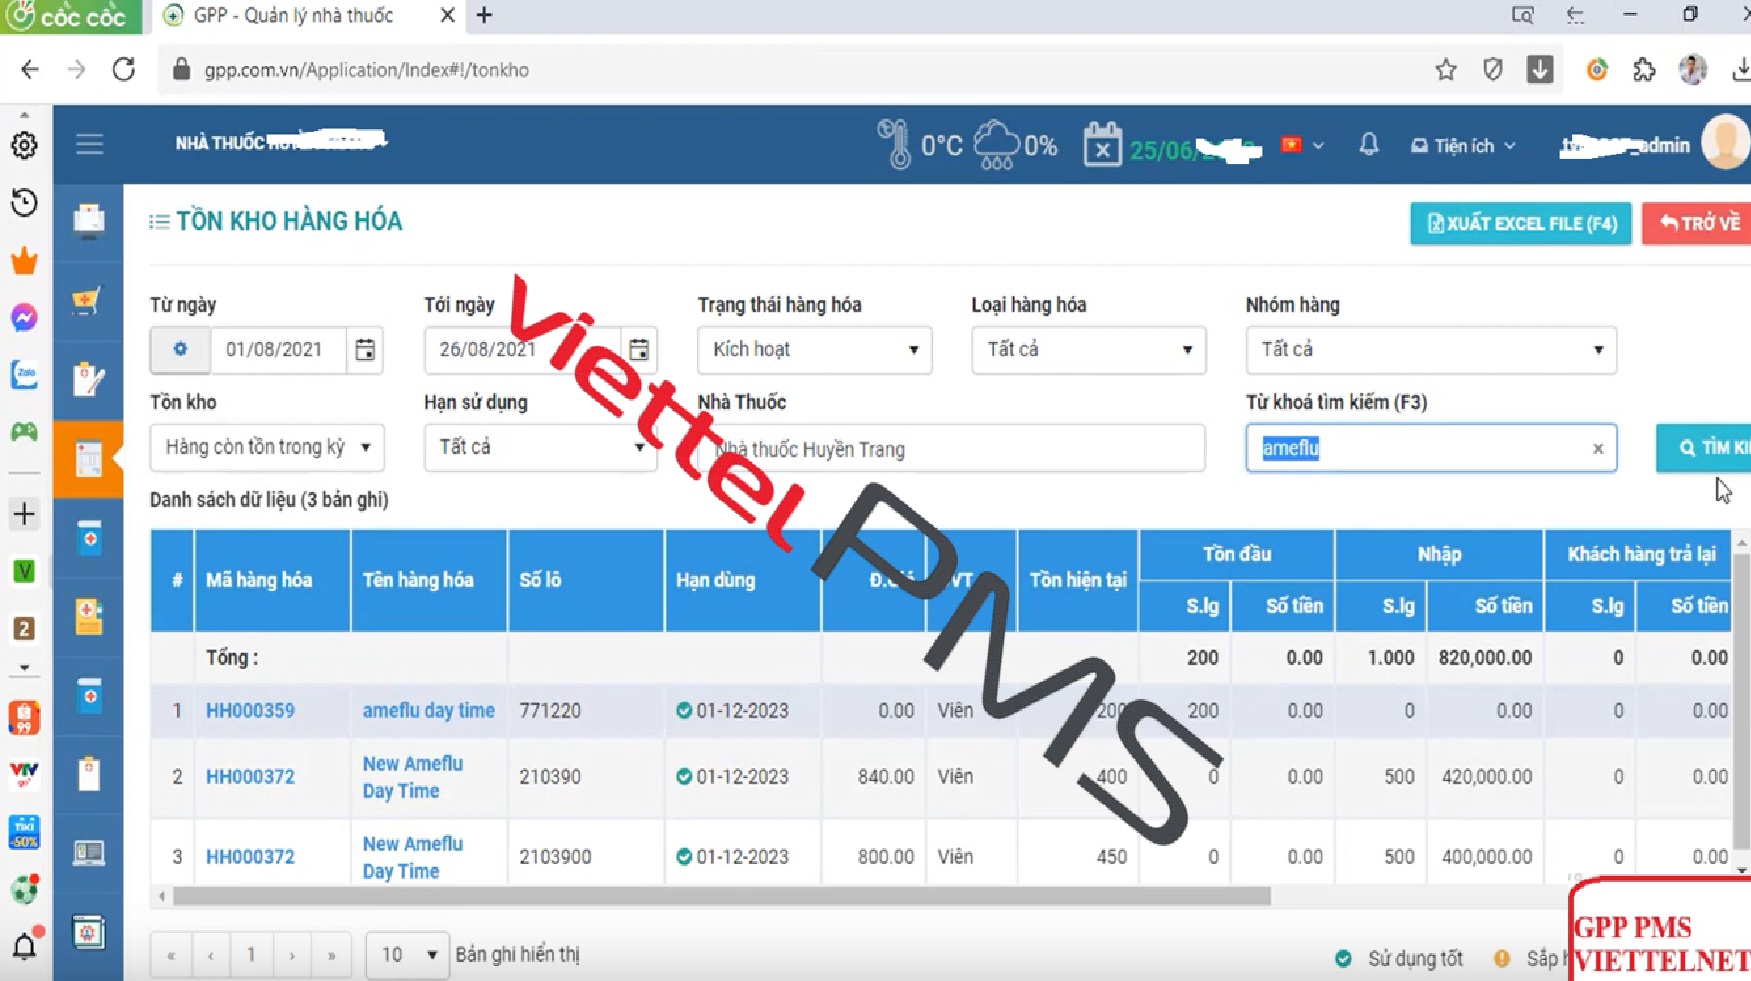This screenshot has height=981, width=1751.
Task: Open Zalo in browser sidebar
Action: point(24,375)
